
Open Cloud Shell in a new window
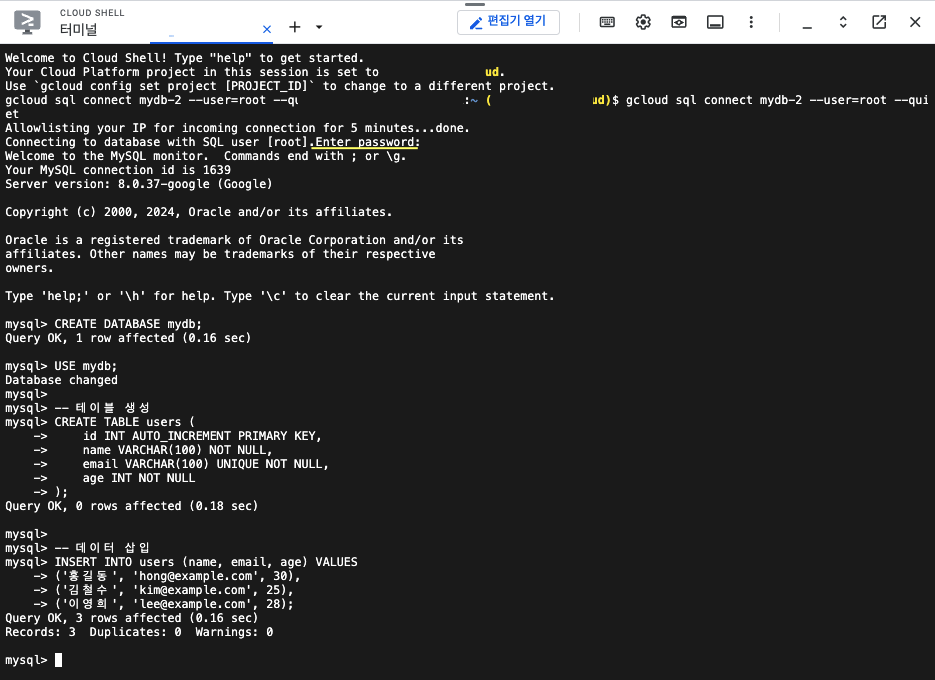(879, 22)
